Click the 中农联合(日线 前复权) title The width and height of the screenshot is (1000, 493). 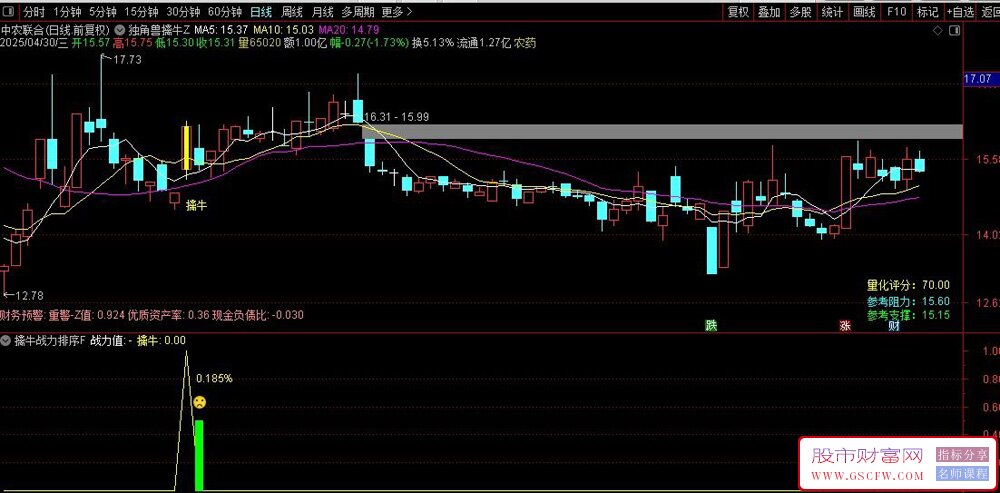(55, 30)
